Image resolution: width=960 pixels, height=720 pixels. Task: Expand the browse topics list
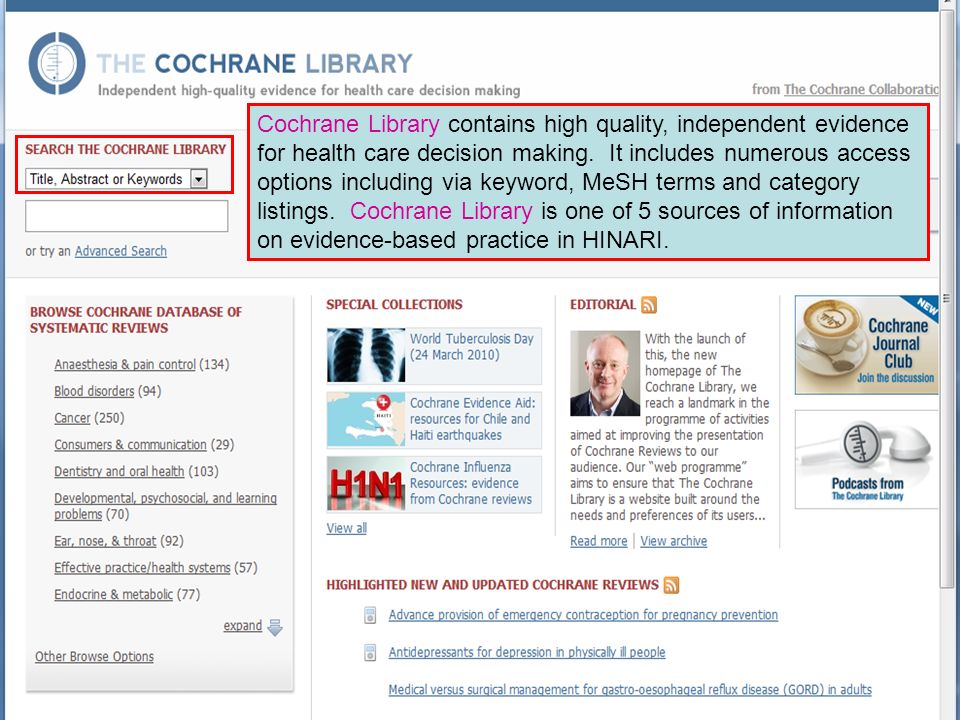pos(242,626)
